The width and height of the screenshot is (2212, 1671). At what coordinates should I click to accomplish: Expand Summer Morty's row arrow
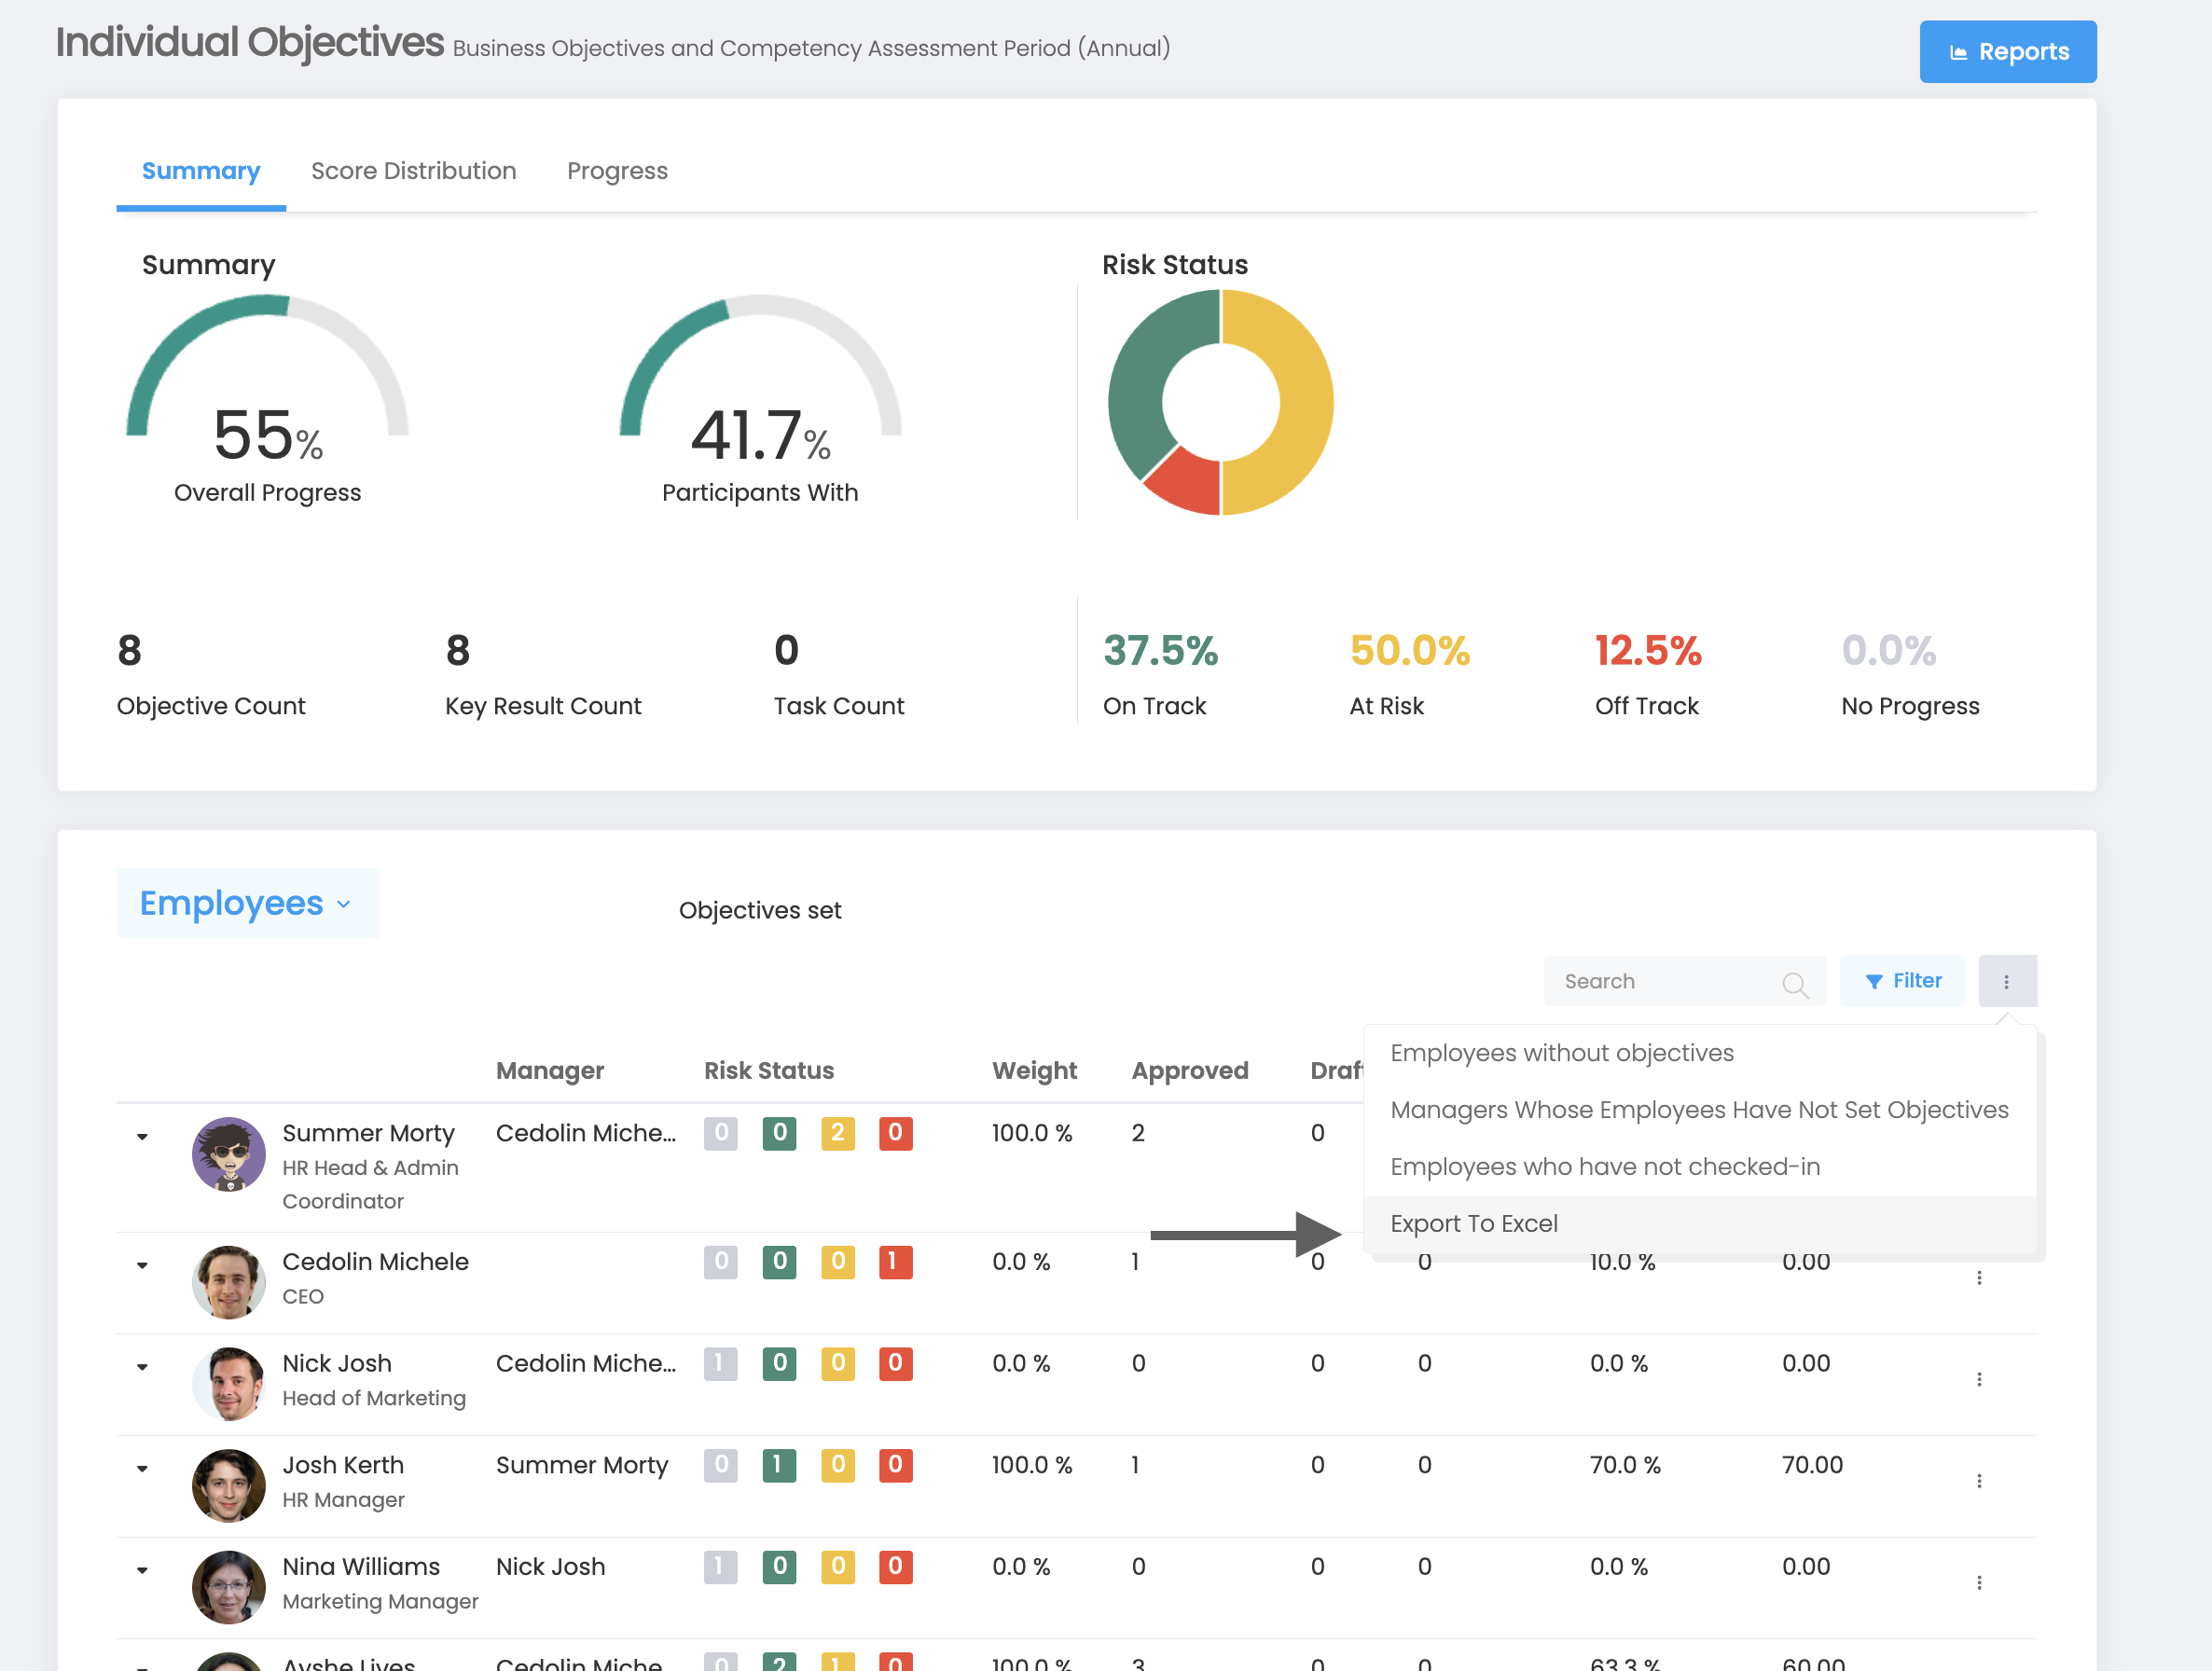142,1136
